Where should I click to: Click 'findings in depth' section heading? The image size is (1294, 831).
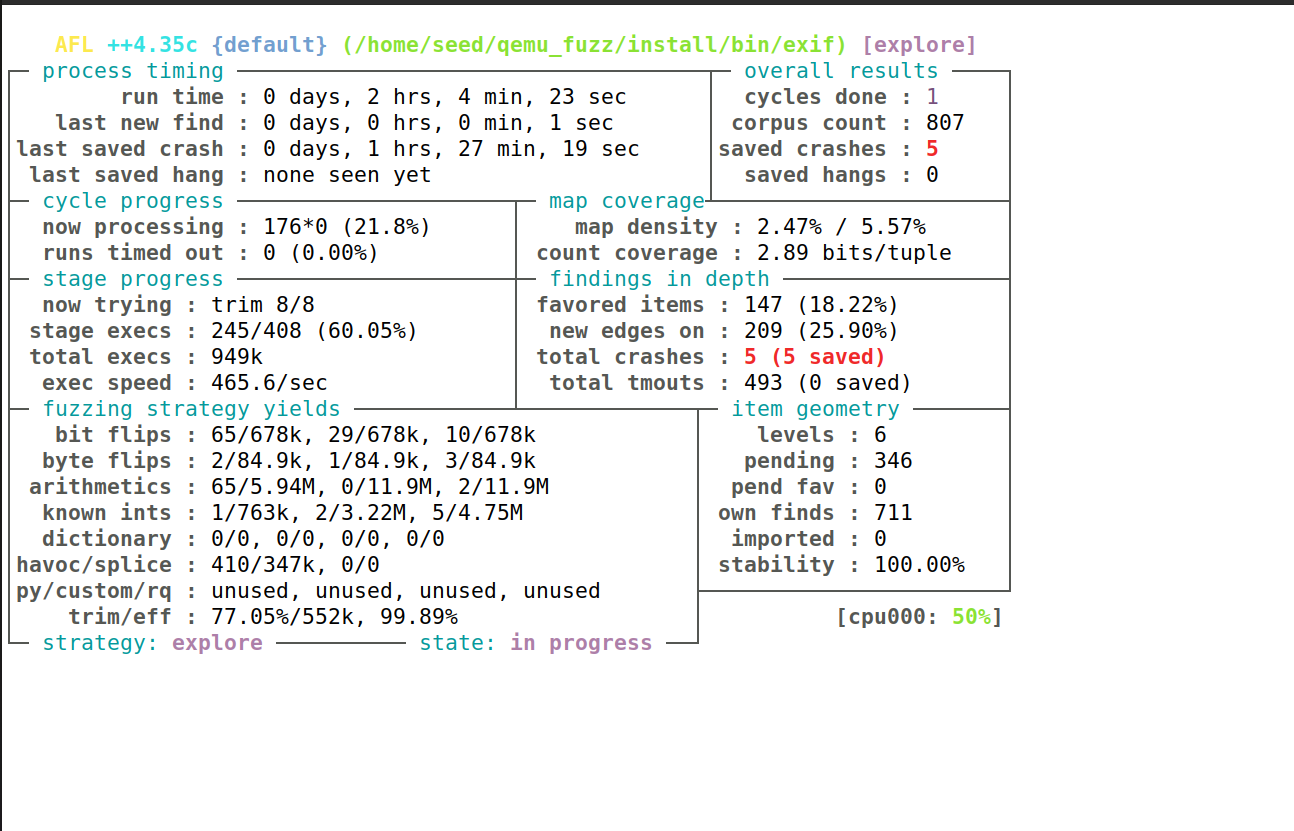pos(659,279)
